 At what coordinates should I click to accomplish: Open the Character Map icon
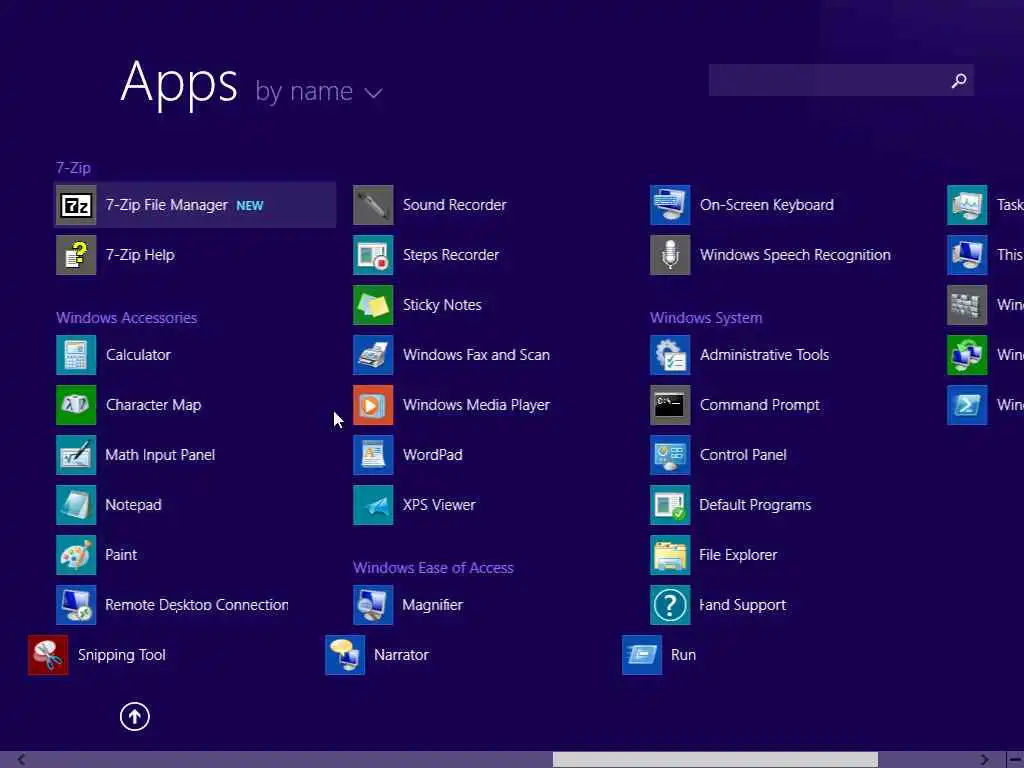coord(76,405)
